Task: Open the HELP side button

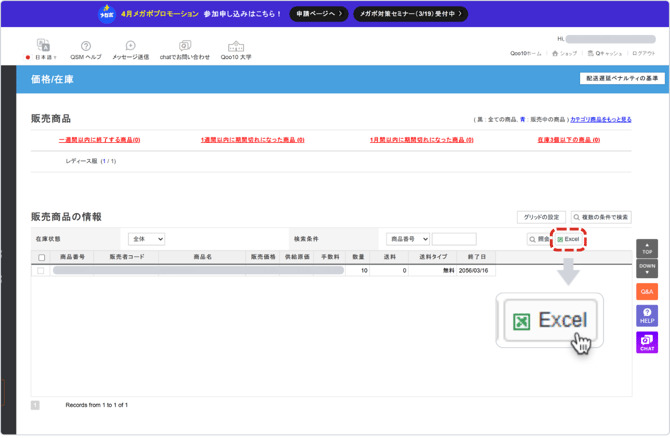Action: (647, 316)
